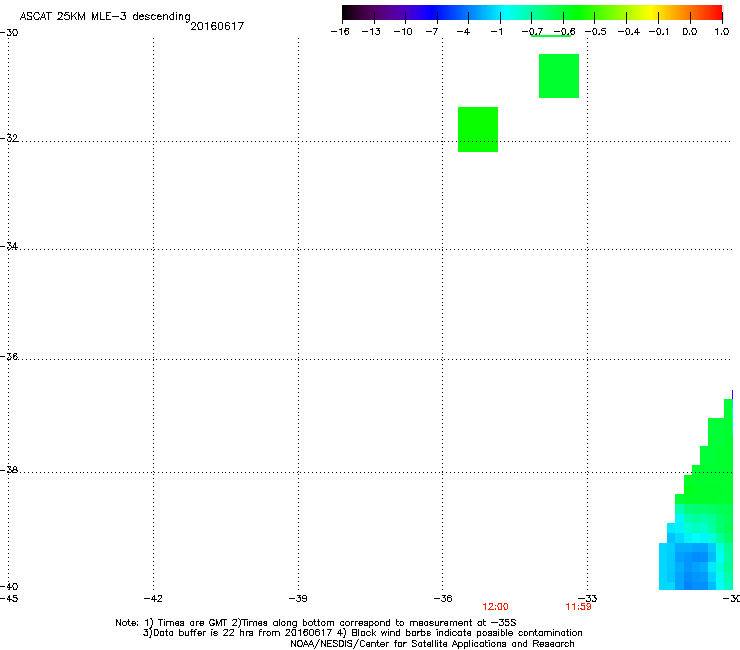
Task: Click the "-0.7" color bar label
Action: [532, 32]
